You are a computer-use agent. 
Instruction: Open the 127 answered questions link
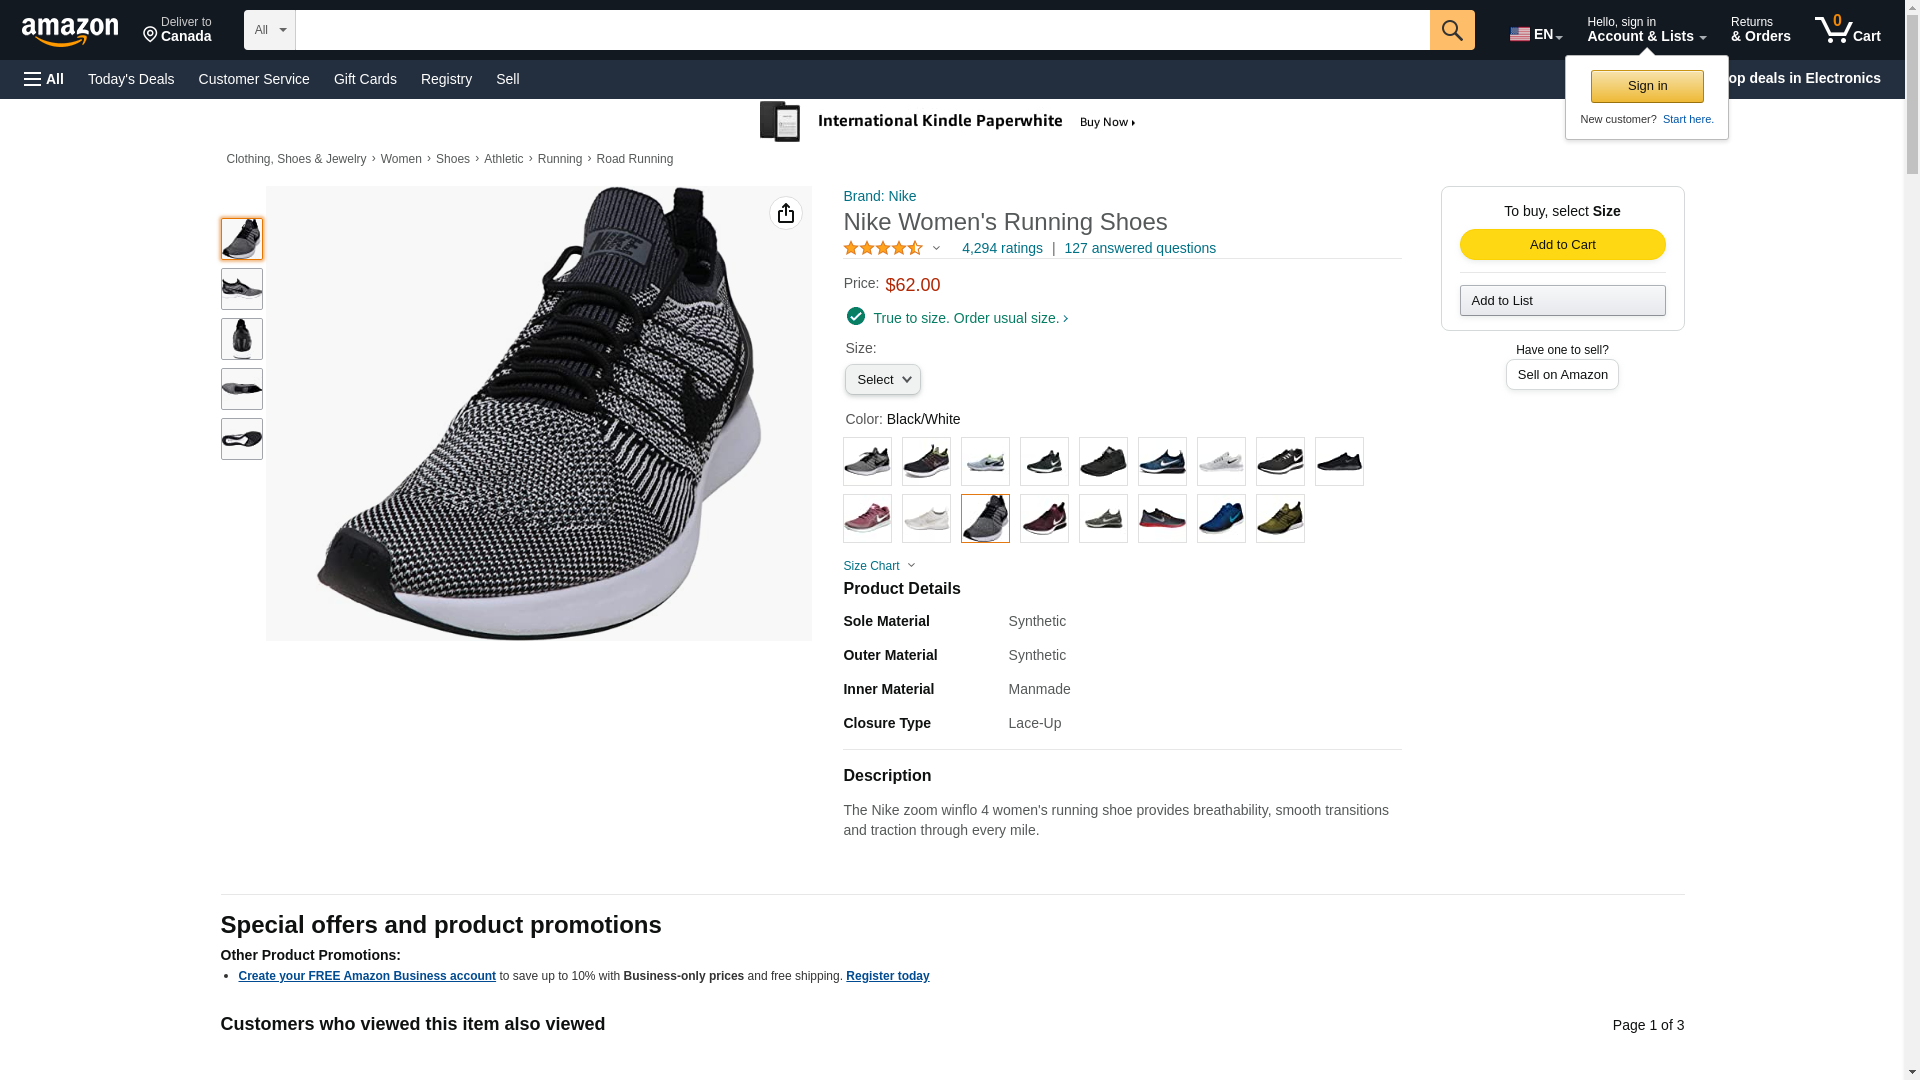pyautogui.click(x=1140, y=248)
